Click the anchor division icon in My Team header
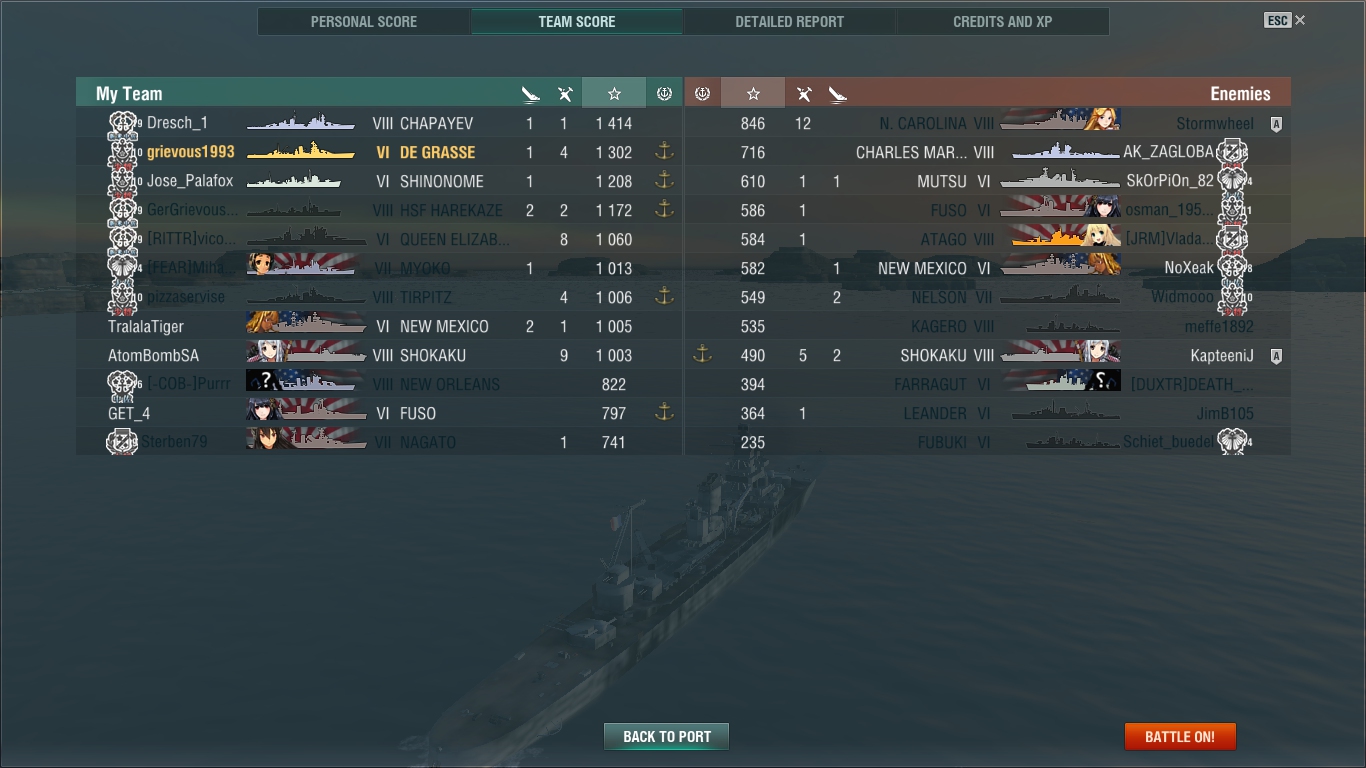Image resolution: width=1366 pixels, height=768 pixels. click(664, 93)
